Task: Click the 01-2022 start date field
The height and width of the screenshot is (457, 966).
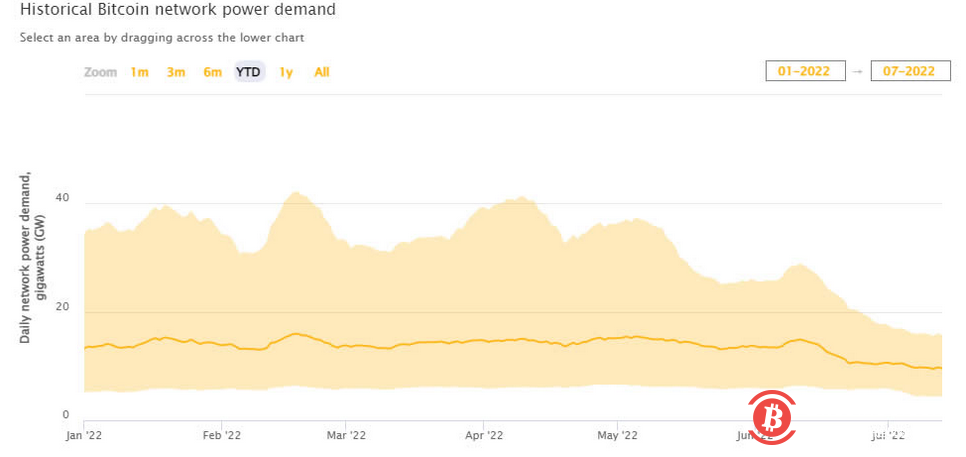Action: pos(805,71)
